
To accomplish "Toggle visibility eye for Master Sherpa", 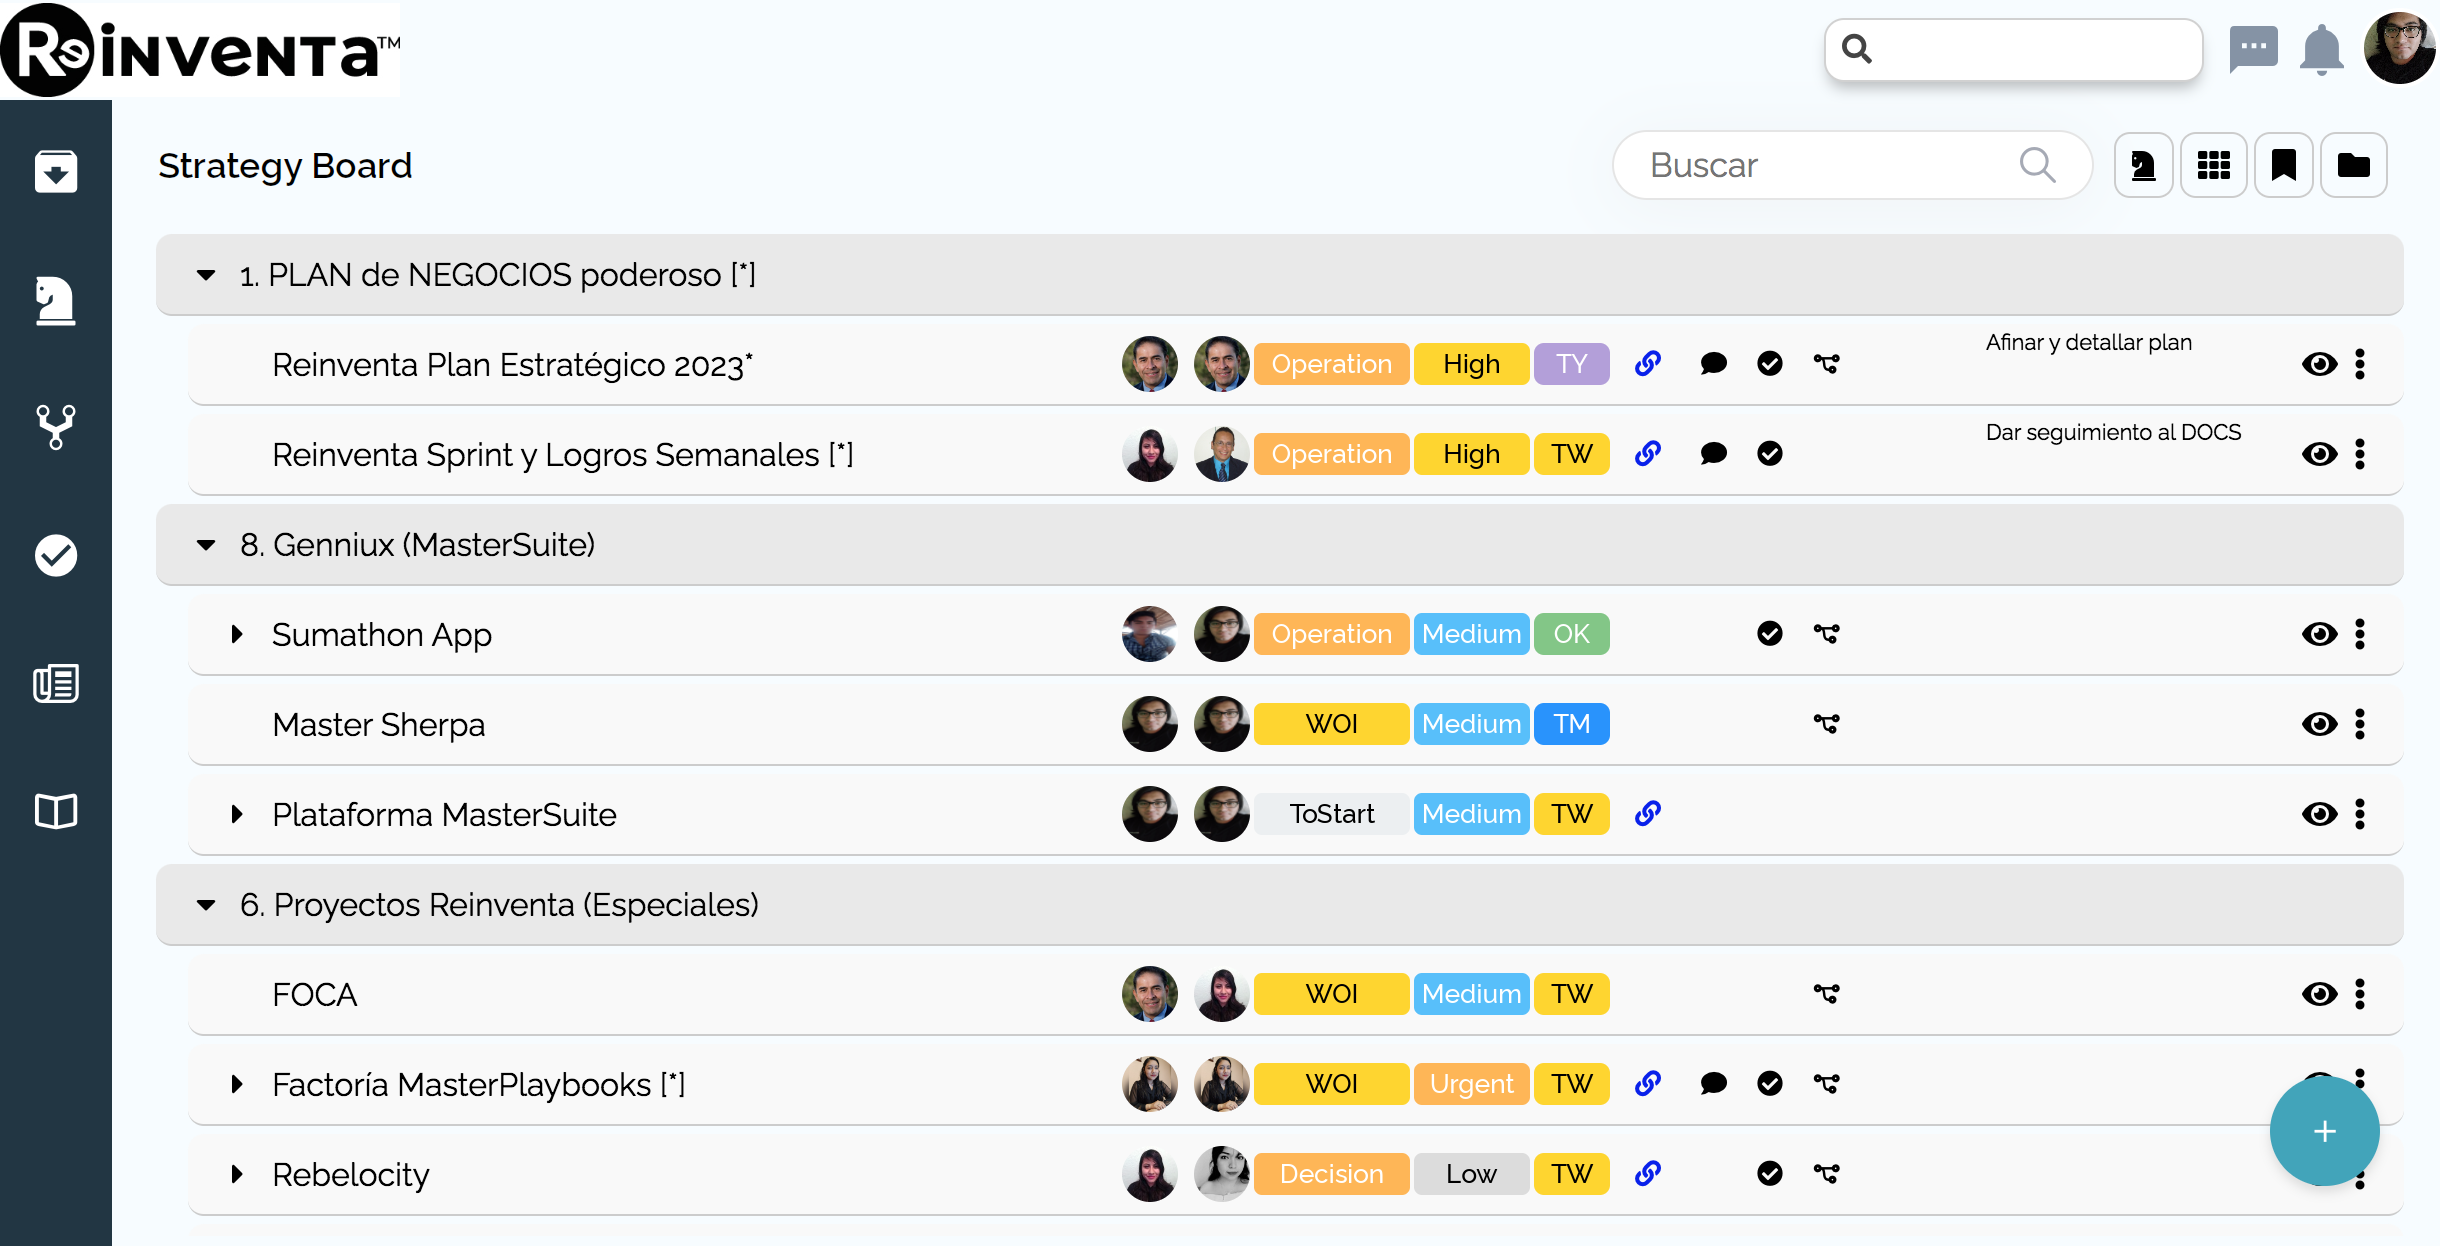I will pos(2320,724).
